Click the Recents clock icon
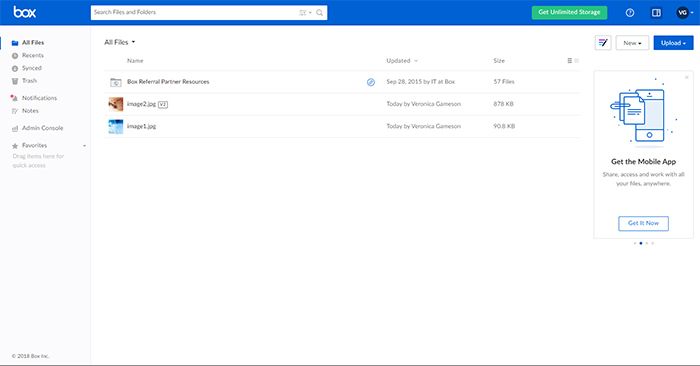The height and width of the screenshot is (366, 700). (x=15, y=56)
